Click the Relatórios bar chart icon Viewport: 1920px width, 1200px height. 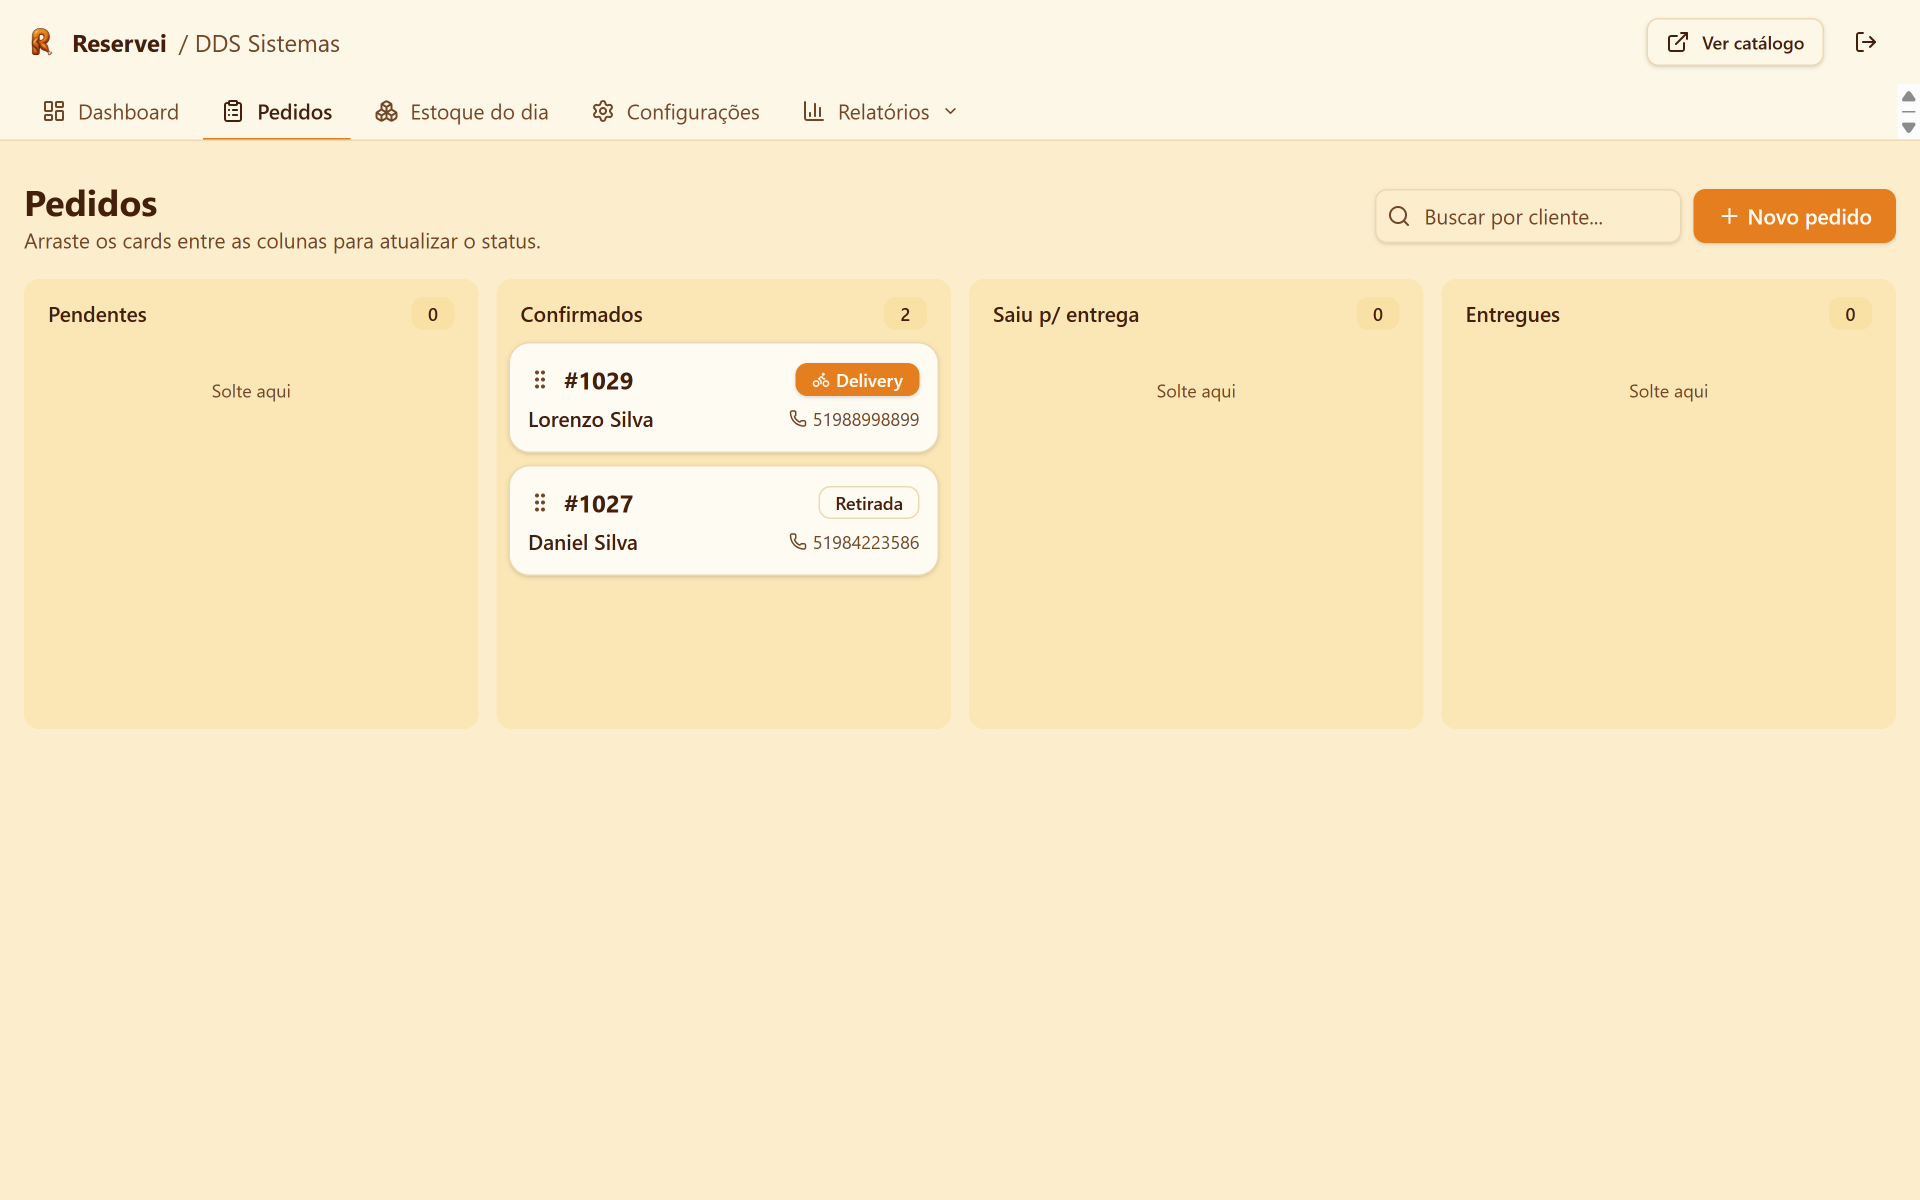click(814, 111)
